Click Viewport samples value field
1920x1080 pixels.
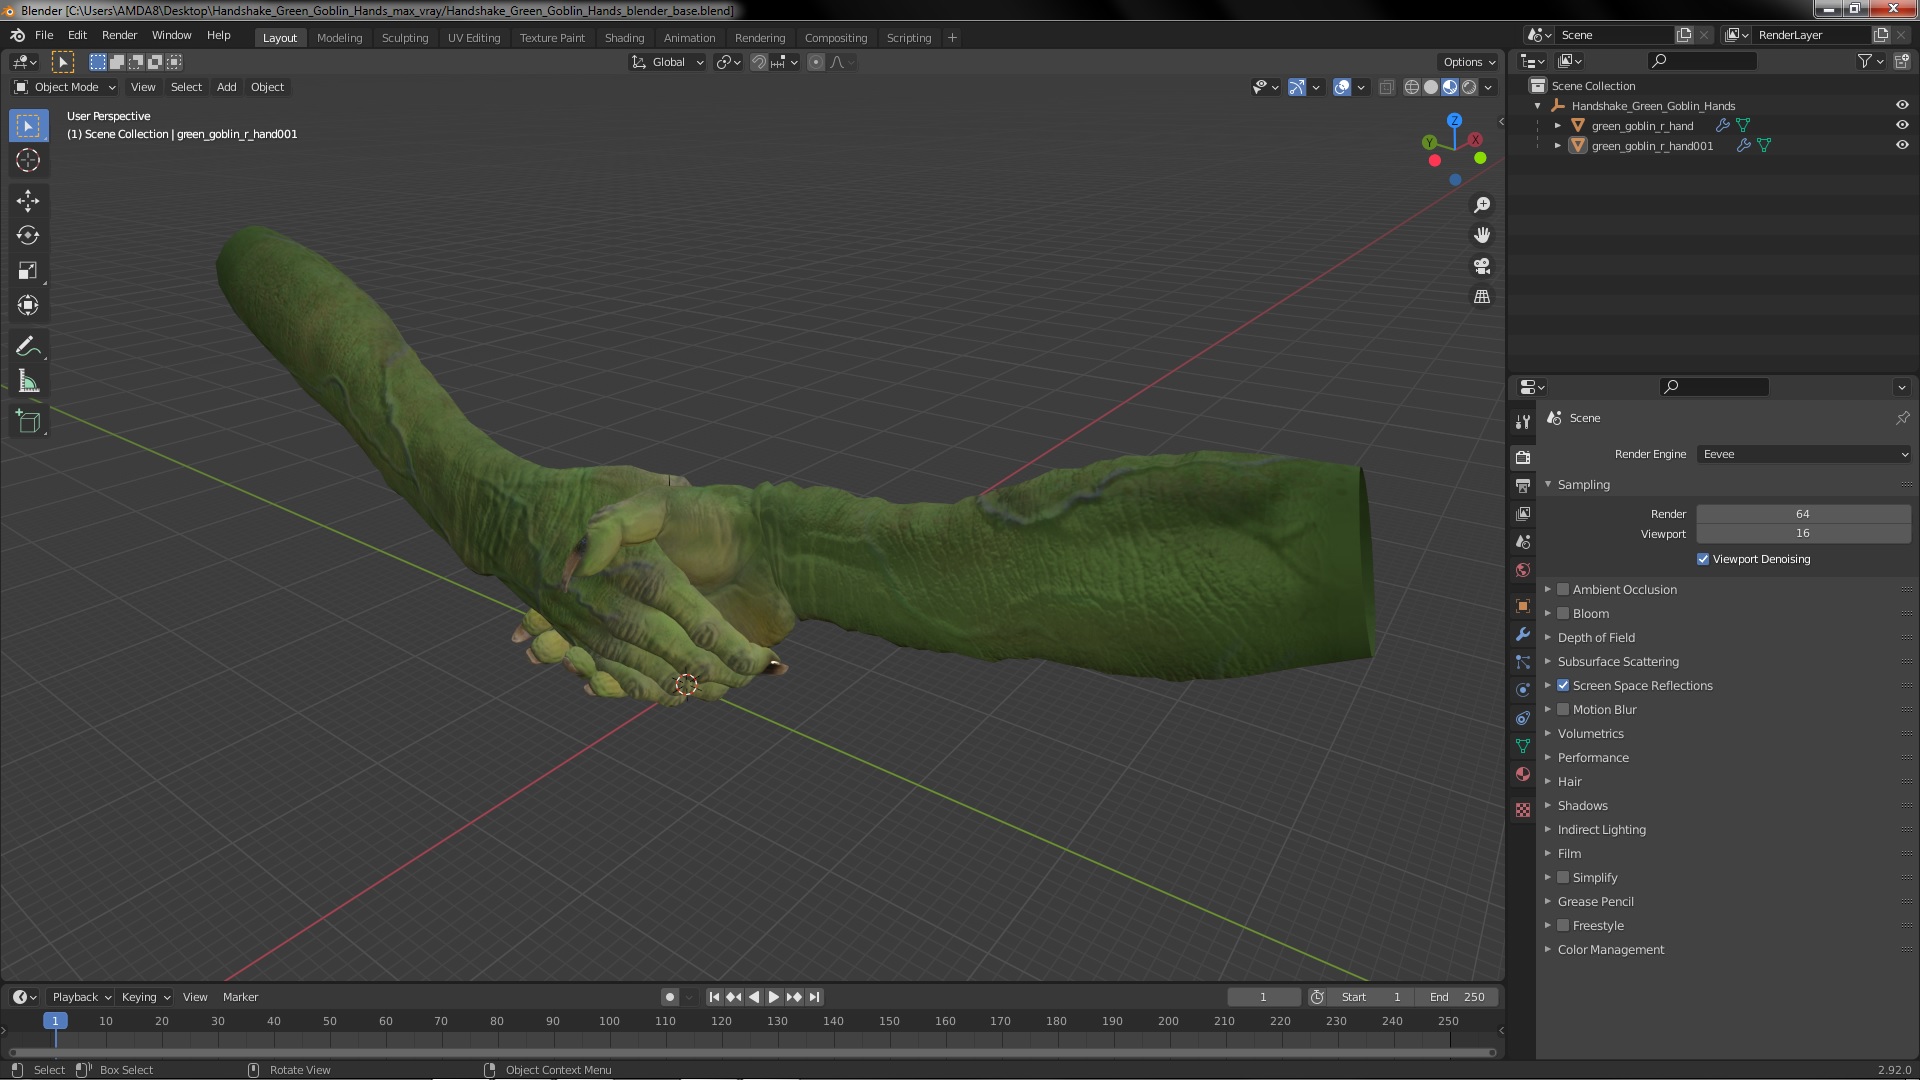[1803, 534]
